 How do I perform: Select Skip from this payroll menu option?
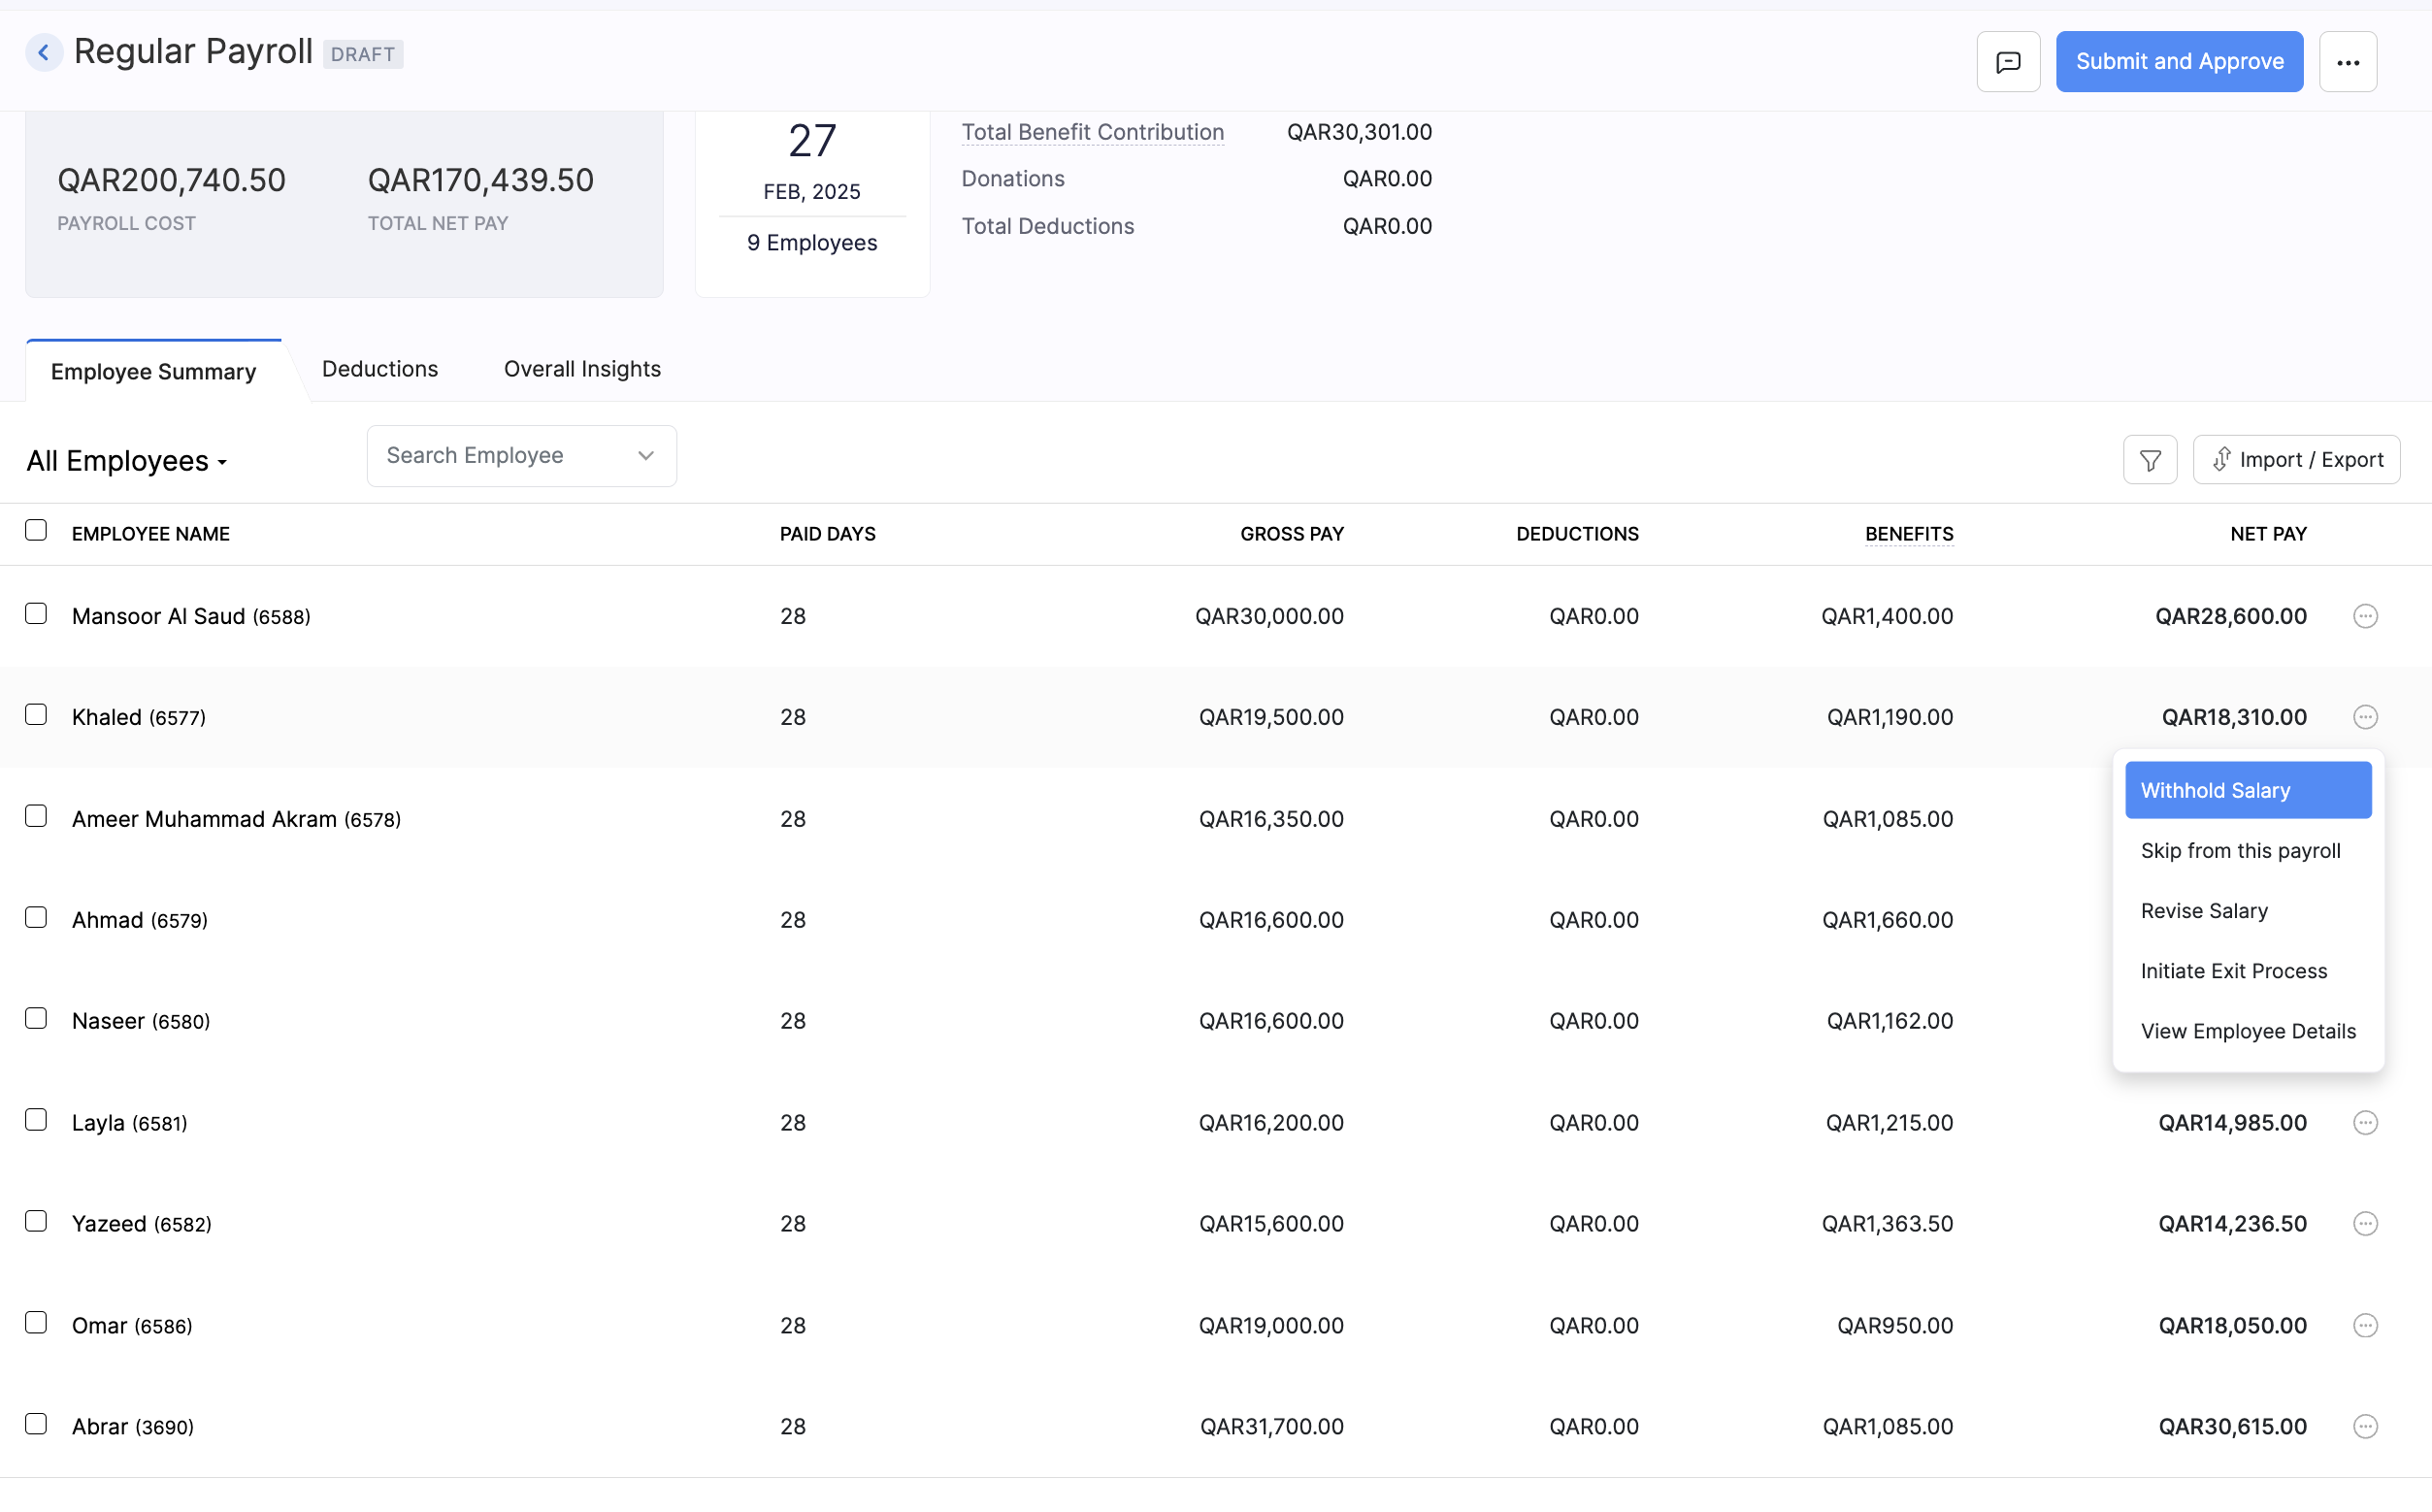tap(2240, 850)
